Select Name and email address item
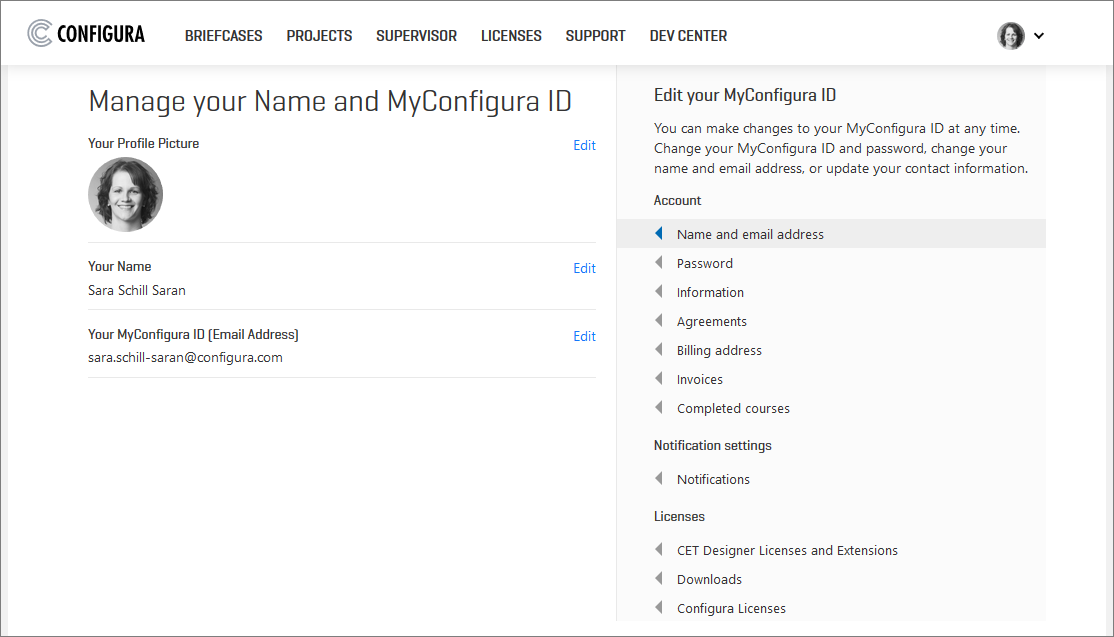1114x637 pixels. 831,234
